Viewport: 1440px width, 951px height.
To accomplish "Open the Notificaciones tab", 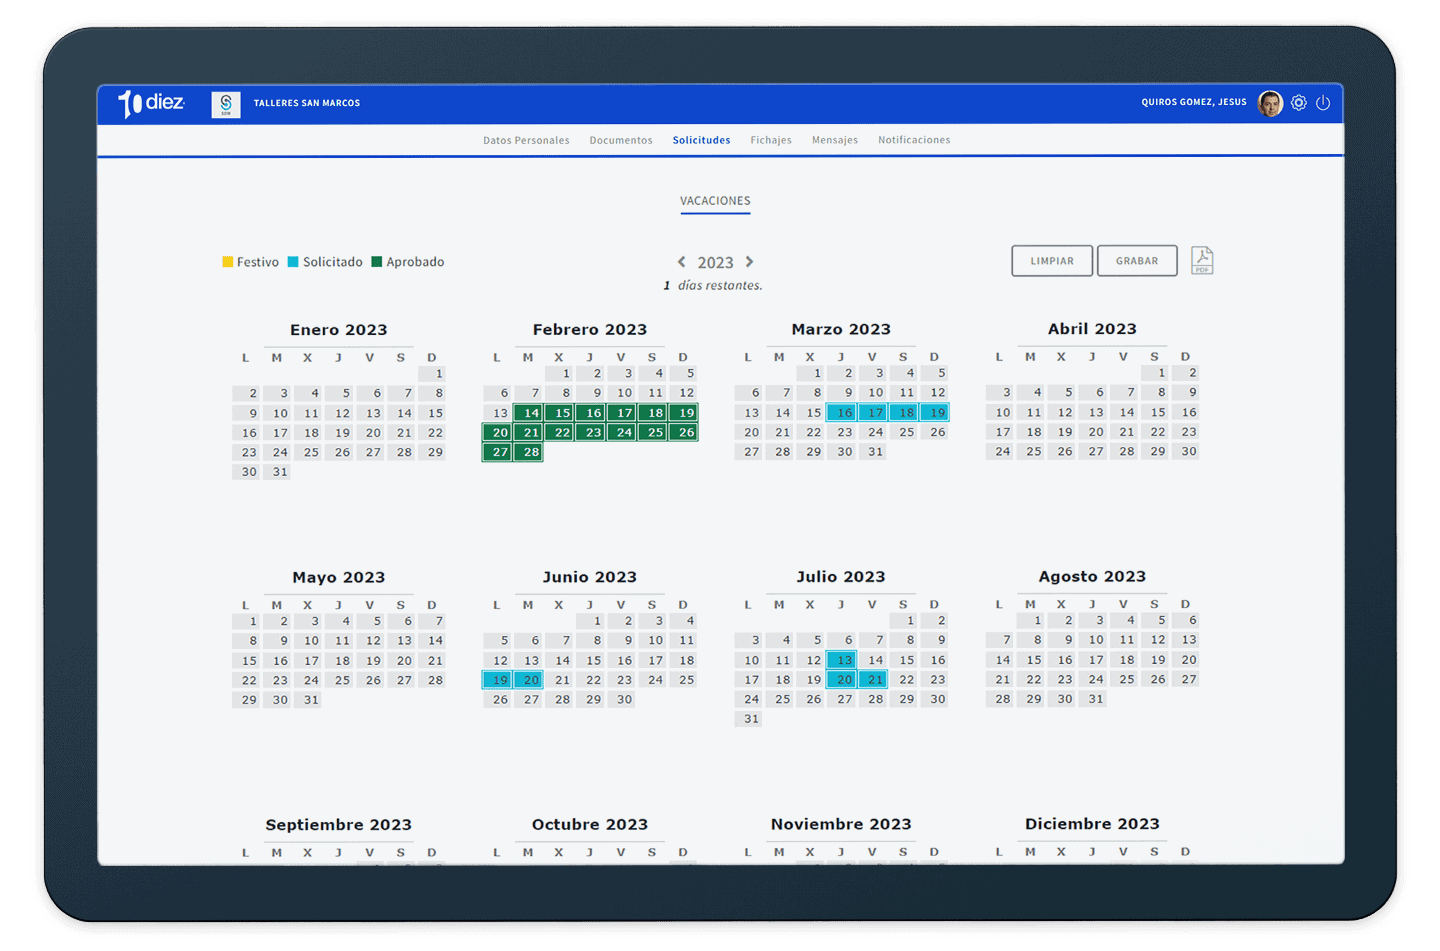I will pos(914,141).
